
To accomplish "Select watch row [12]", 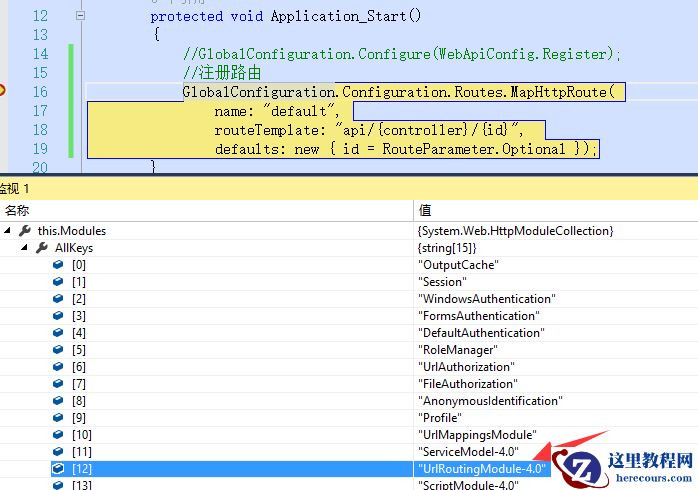I will click(349, 469).
